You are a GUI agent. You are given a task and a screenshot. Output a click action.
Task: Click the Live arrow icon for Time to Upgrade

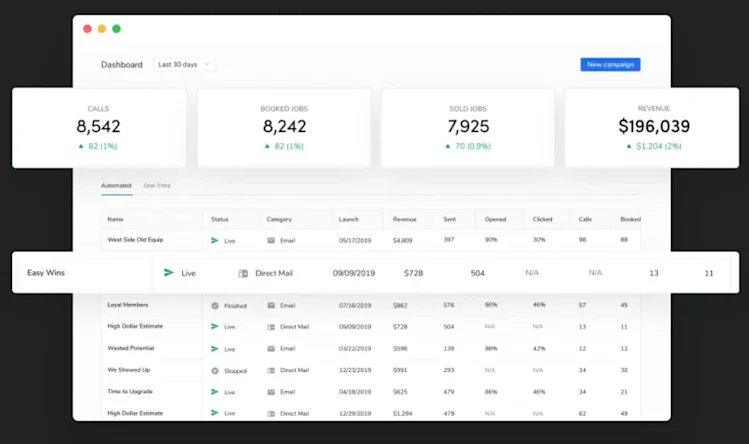coord(215,391)
